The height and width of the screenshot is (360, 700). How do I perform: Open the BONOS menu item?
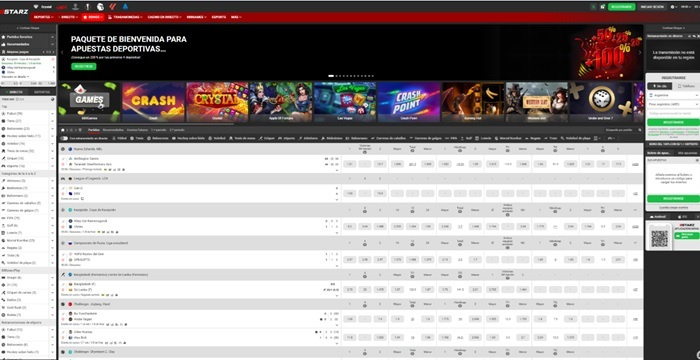click(93, 17)
